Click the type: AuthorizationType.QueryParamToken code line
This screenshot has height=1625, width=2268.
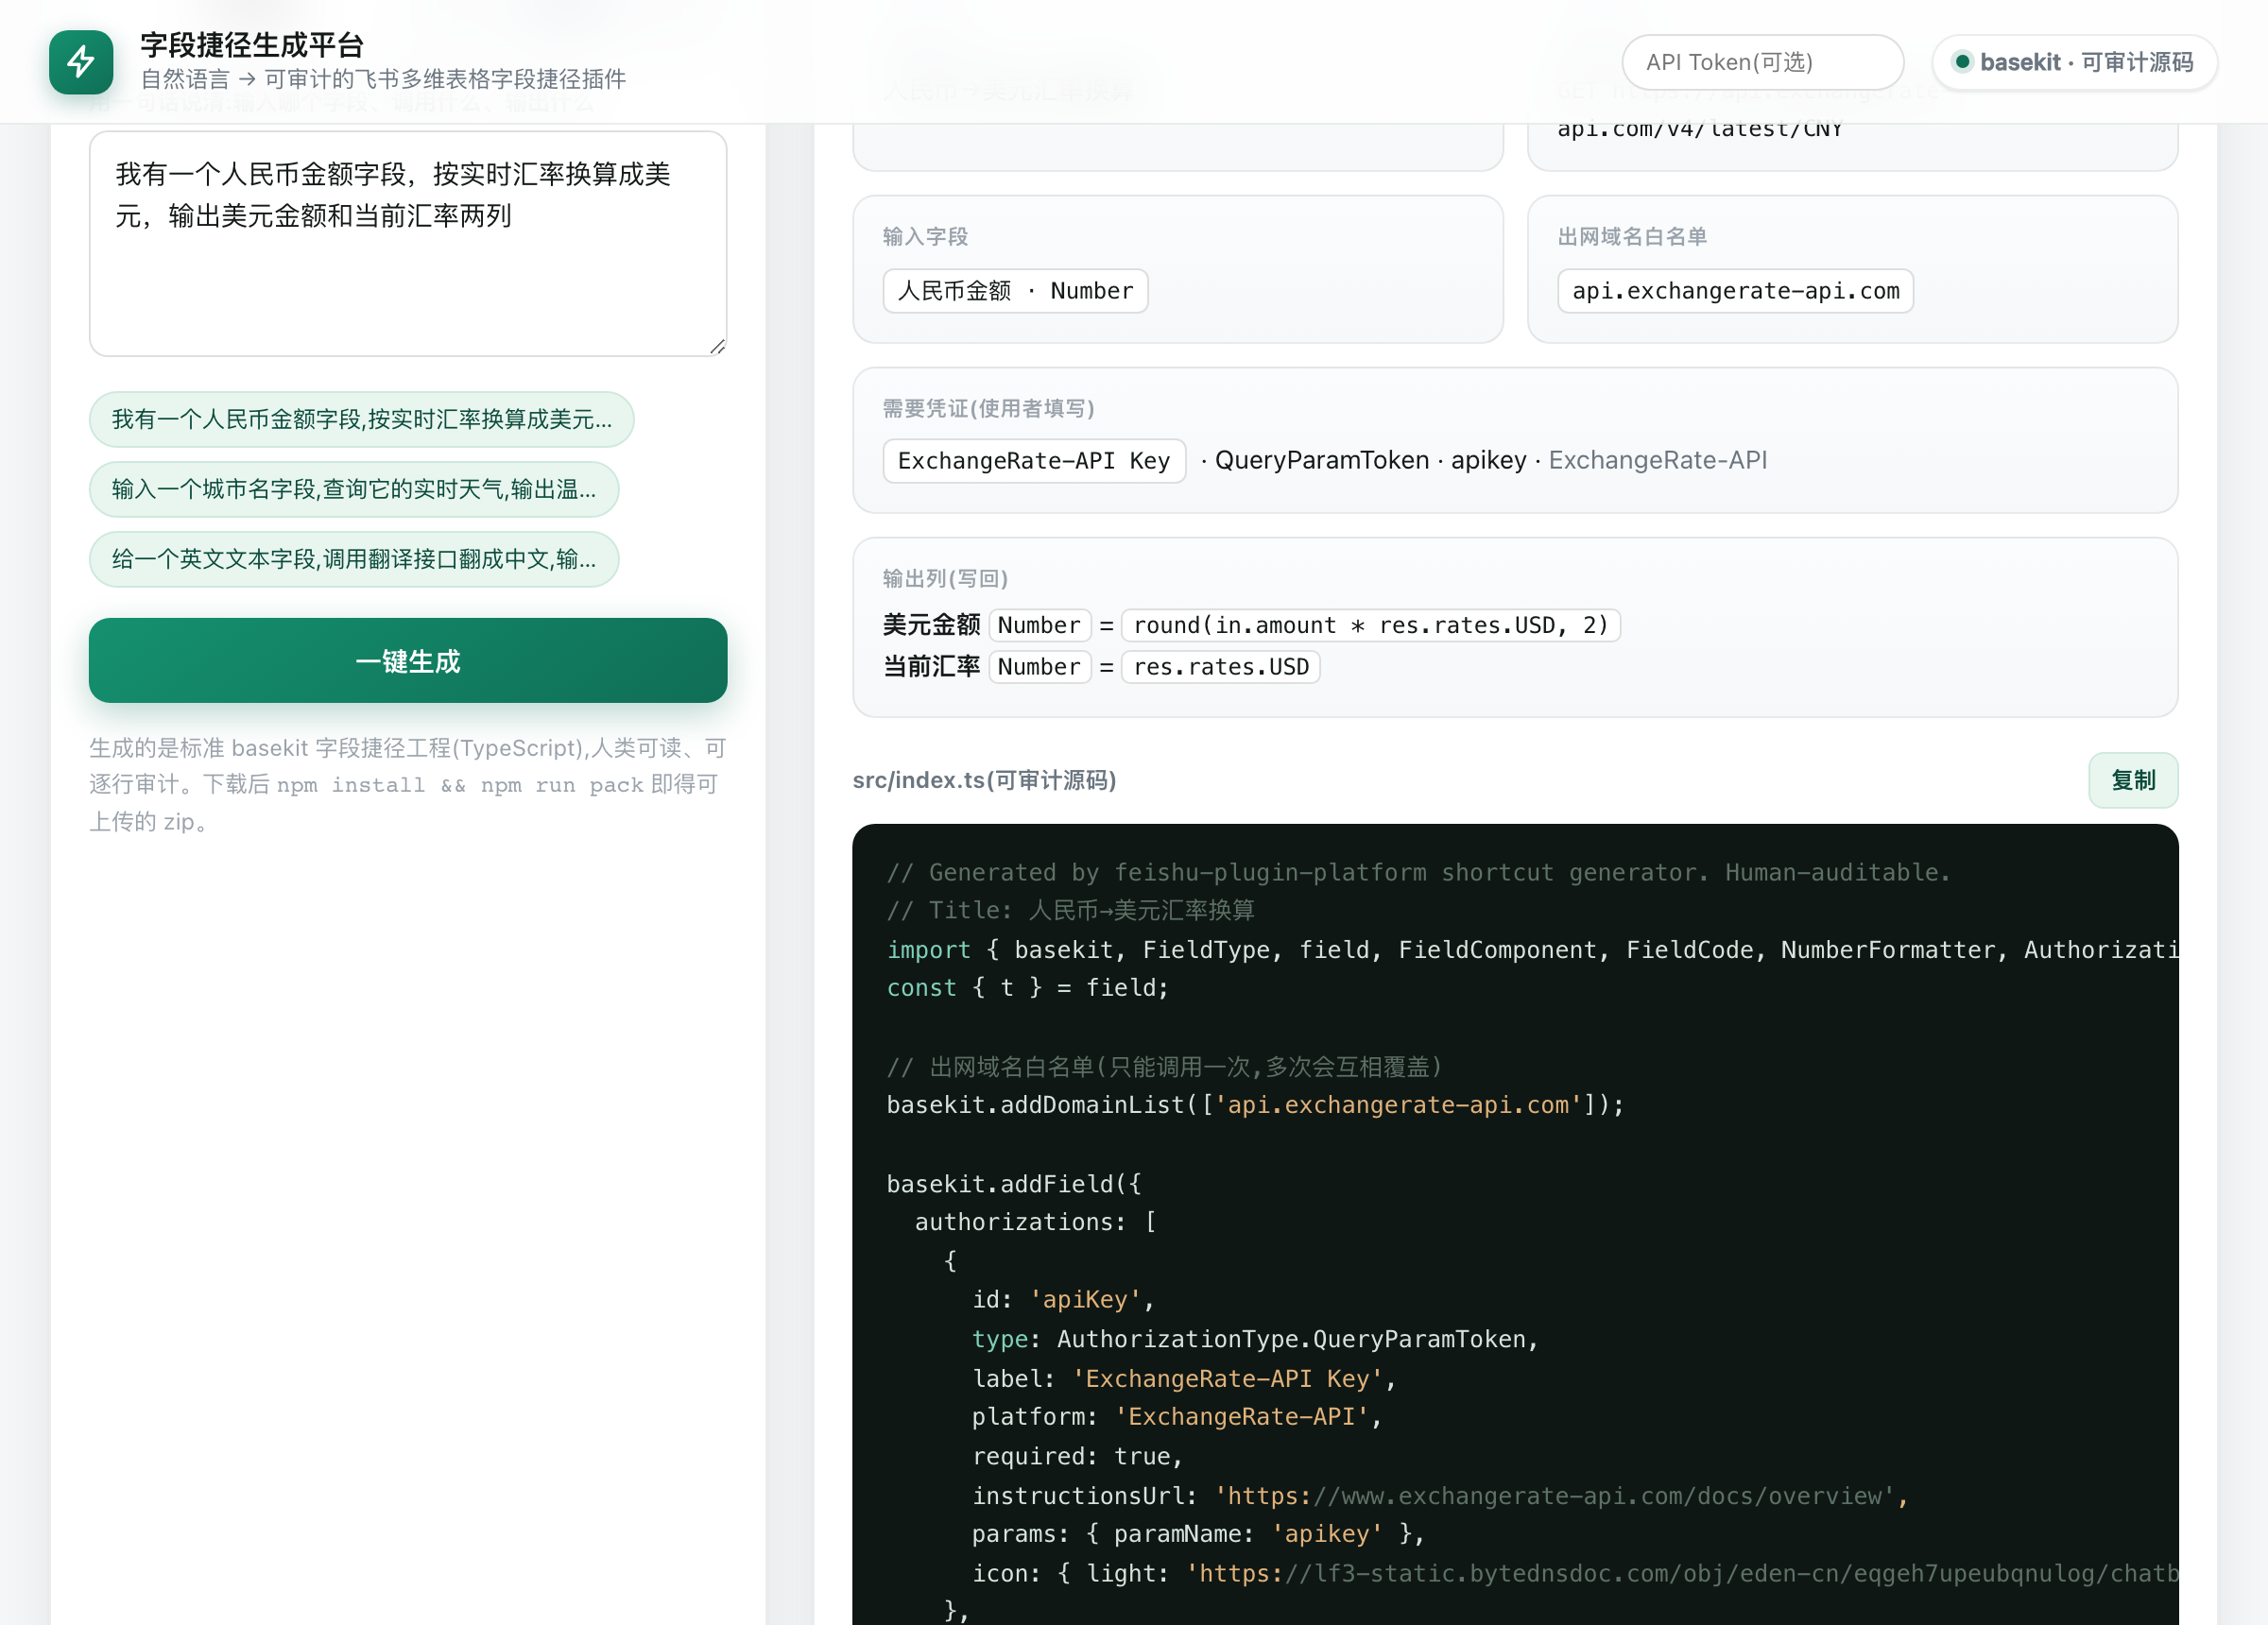pos(1255,1340)
